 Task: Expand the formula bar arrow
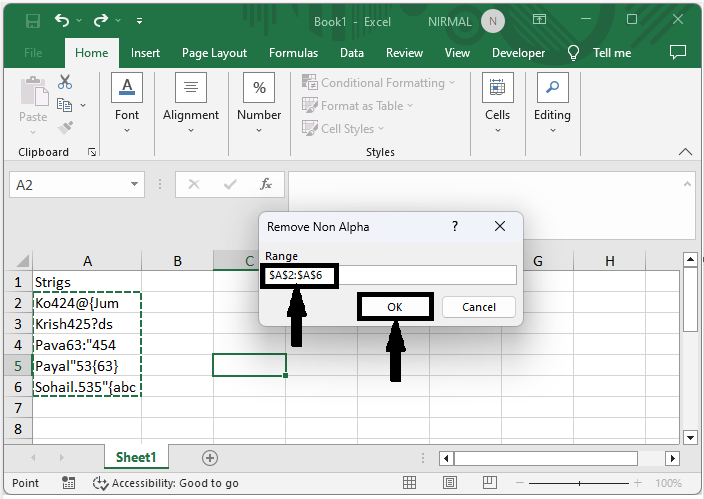pos(687,184)
